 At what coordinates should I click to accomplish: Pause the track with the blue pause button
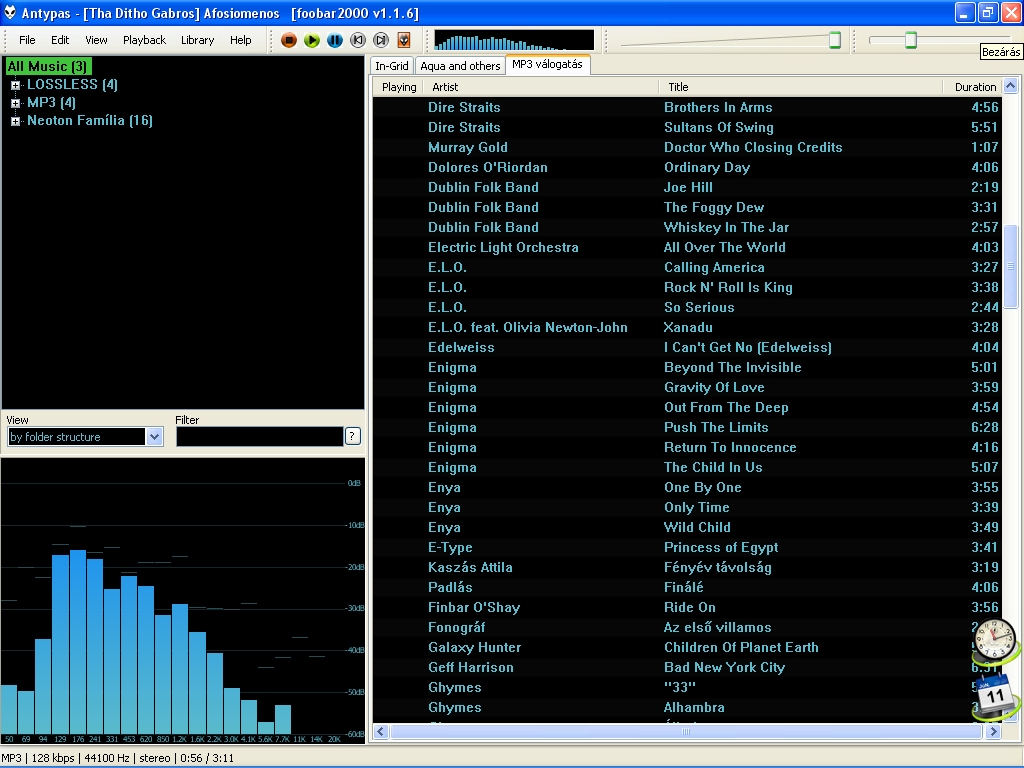(x=334, y=40)
